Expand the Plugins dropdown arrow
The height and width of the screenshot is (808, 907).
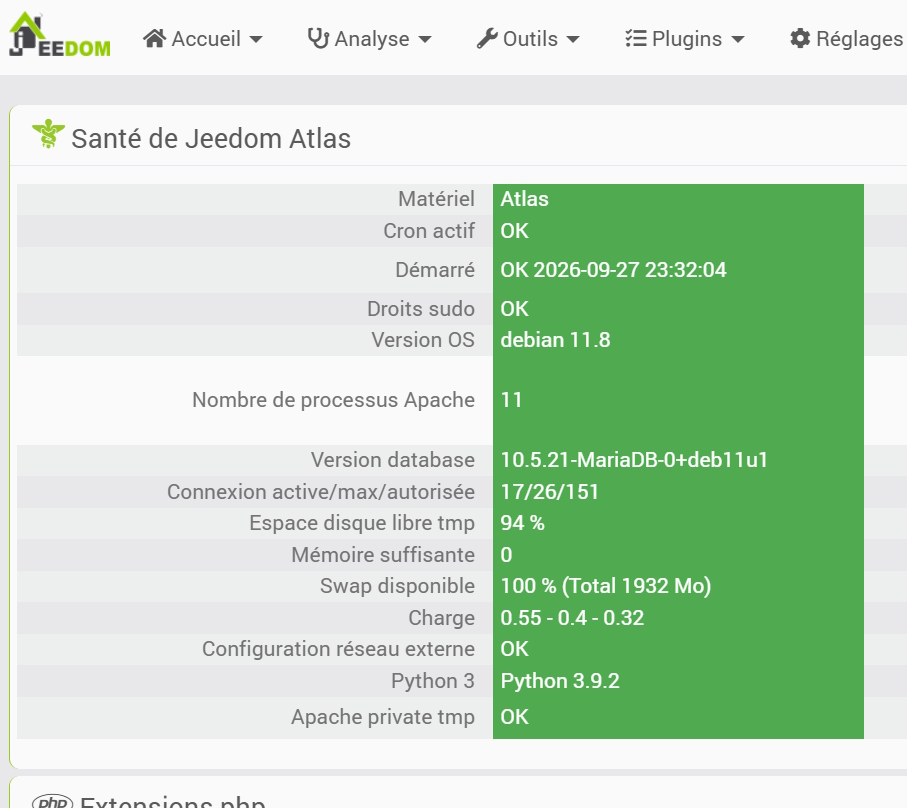pyautogui.click(x=738, y=39)
